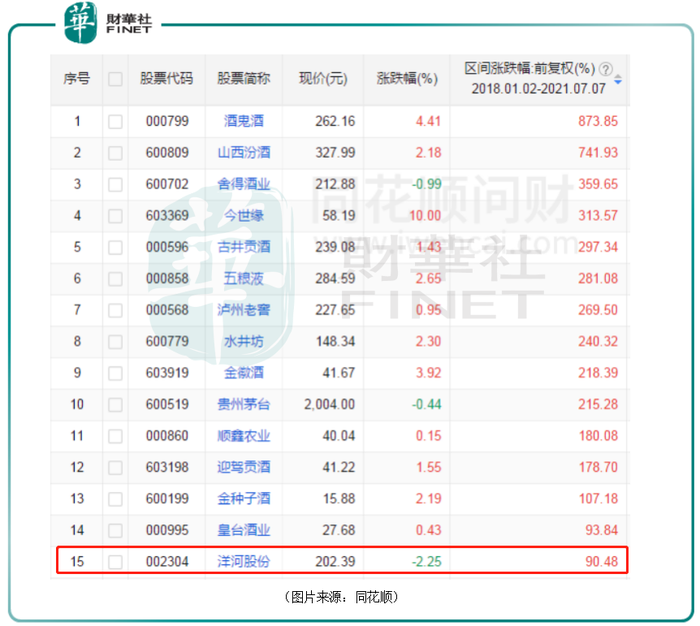Image resolution: width=700 pixels, height=626 pixels.
Task: Select the price 15.88
Action: click(x=339, y=499)
